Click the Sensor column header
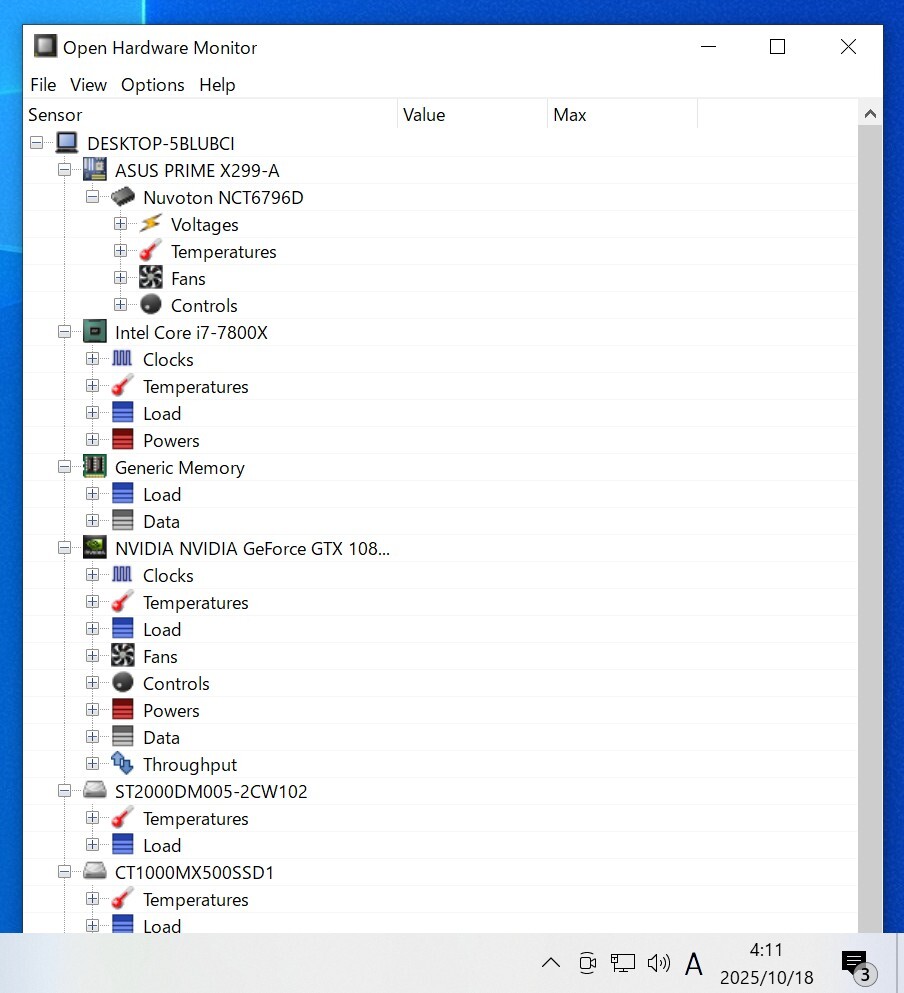 point(210,115)
